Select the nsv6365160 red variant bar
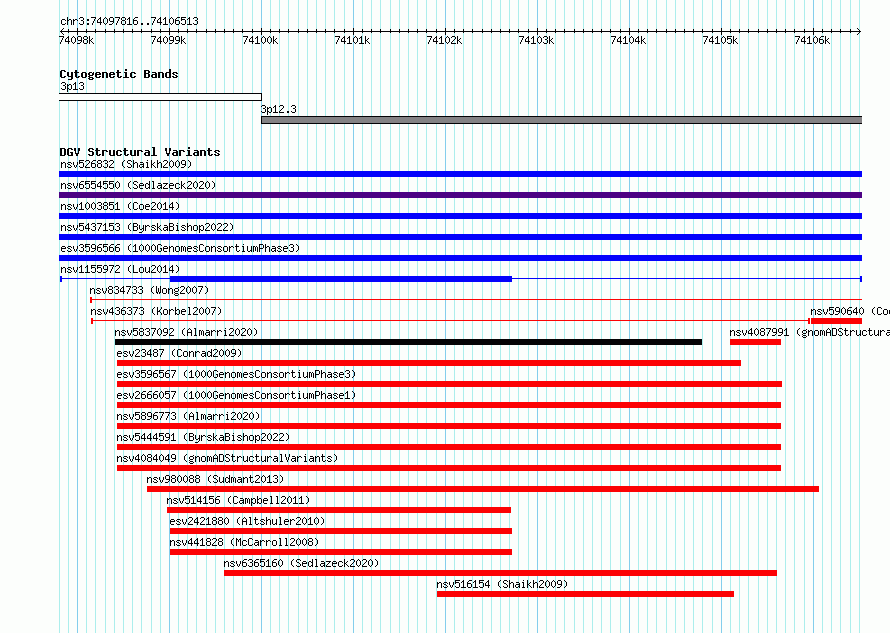The width and height of the screenshot is (890, 633). [x=500, y=573]
